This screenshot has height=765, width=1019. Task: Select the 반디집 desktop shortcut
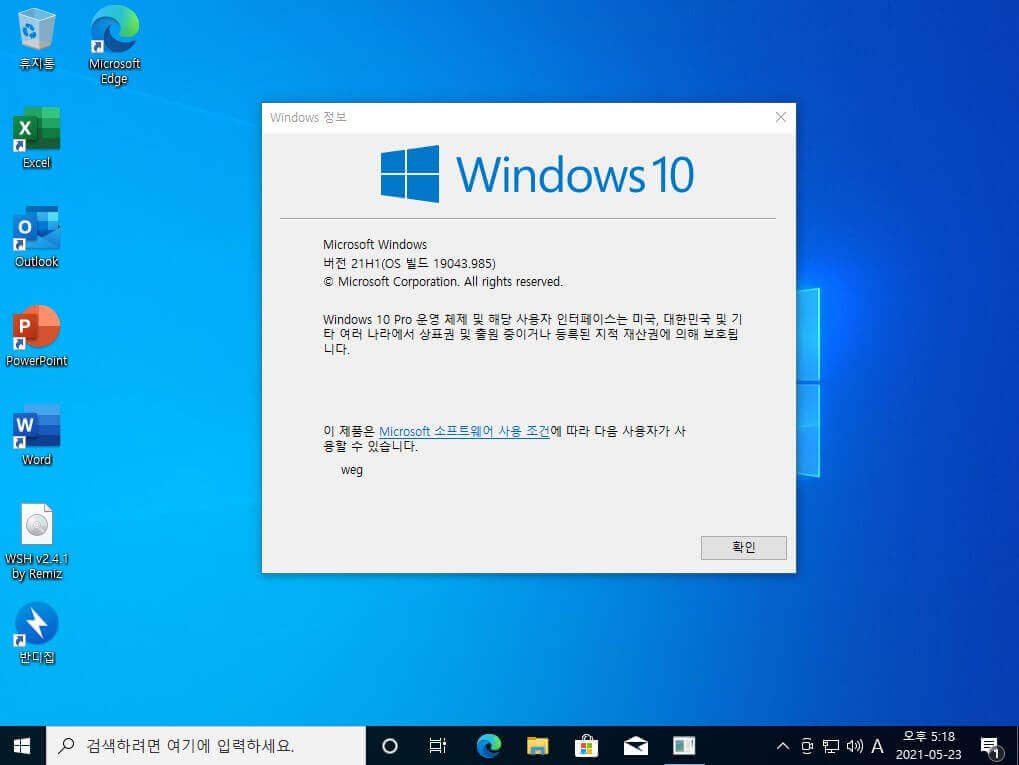(36, 633)
